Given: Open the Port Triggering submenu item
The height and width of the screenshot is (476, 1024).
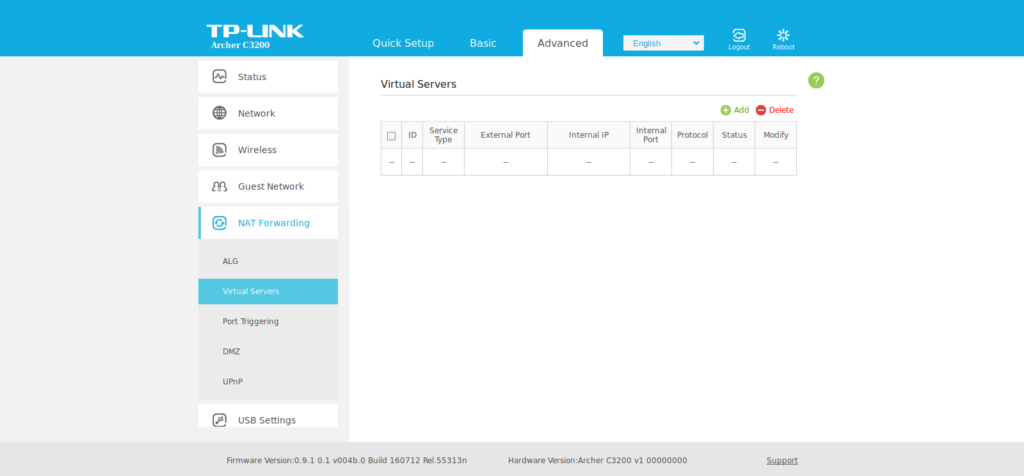Looking at the screenshot, I should pos(250,321).
